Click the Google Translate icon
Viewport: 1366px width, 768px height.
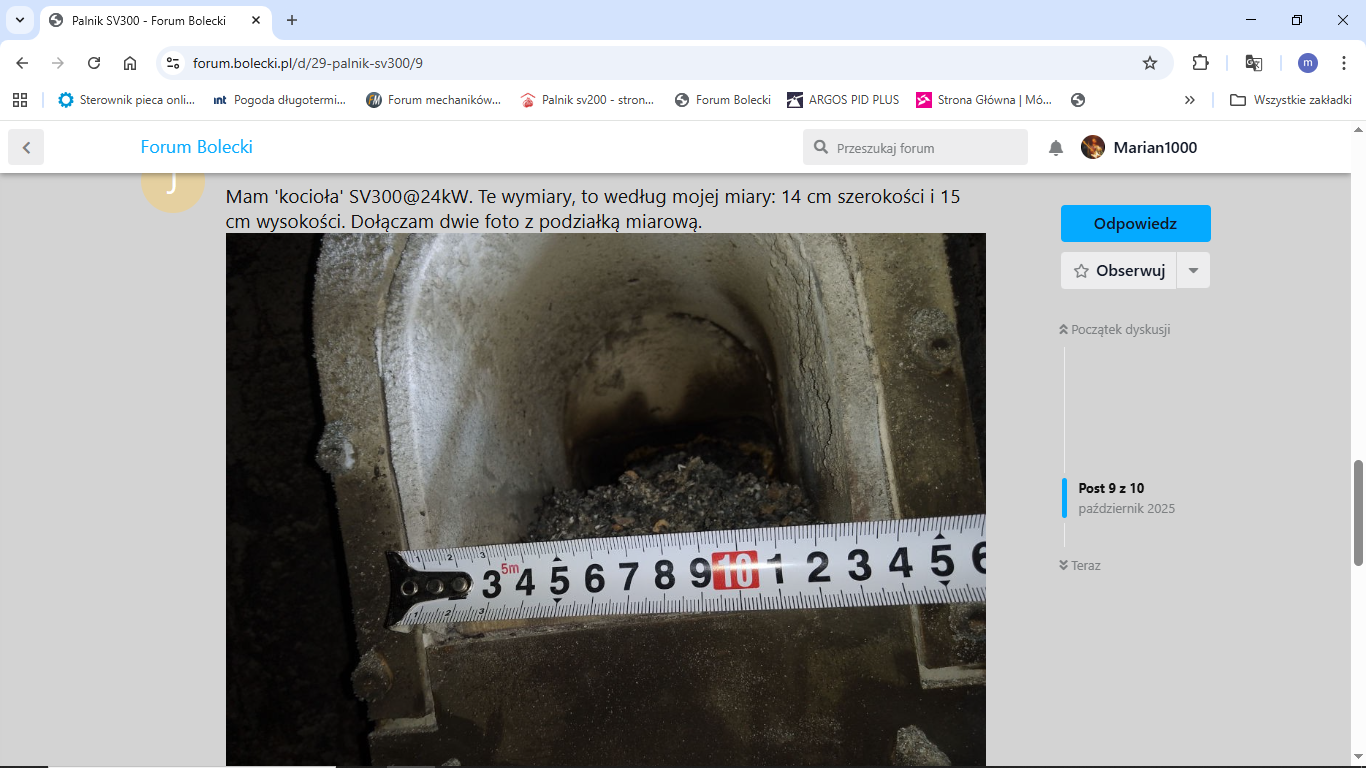[x=1253, y=63]
